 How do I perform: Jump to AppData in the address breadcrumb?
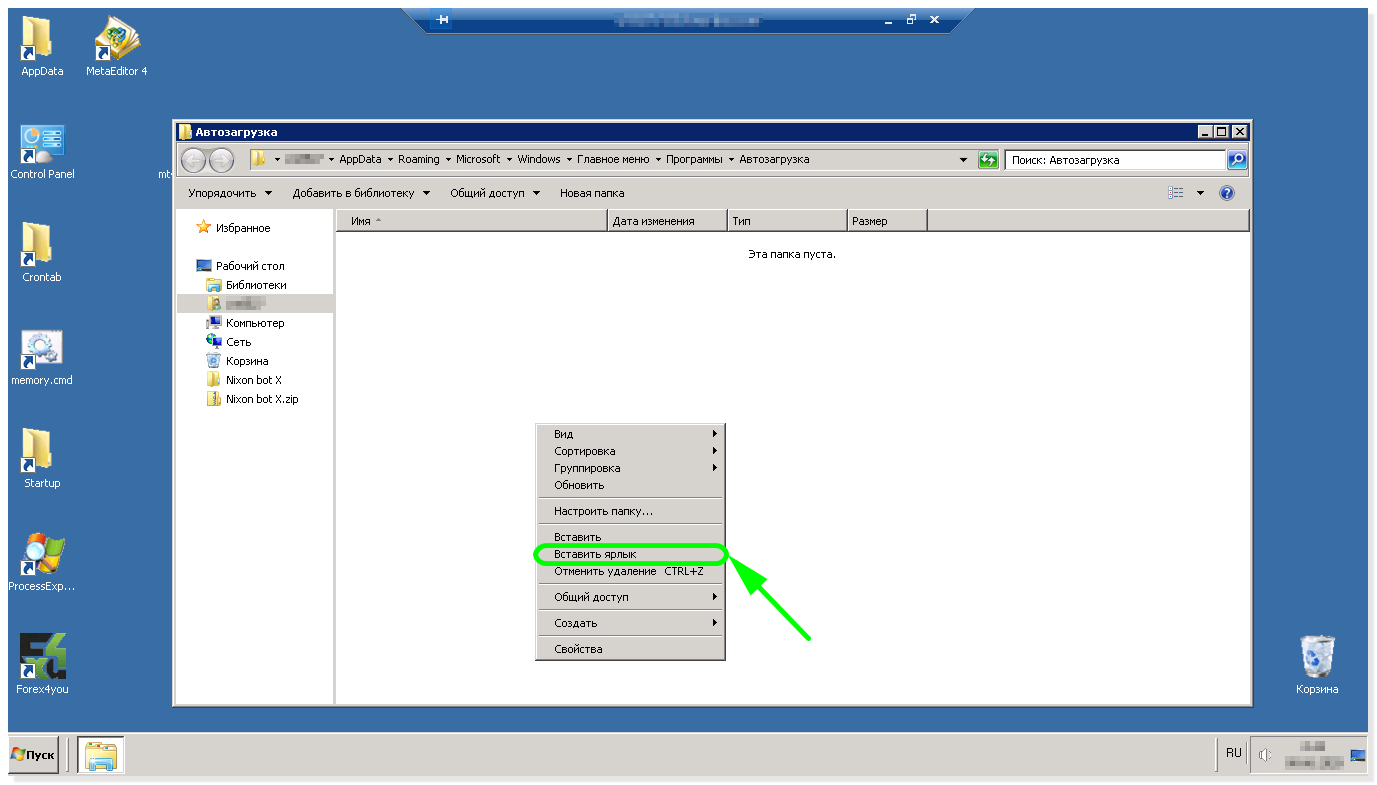pos(360,160)
